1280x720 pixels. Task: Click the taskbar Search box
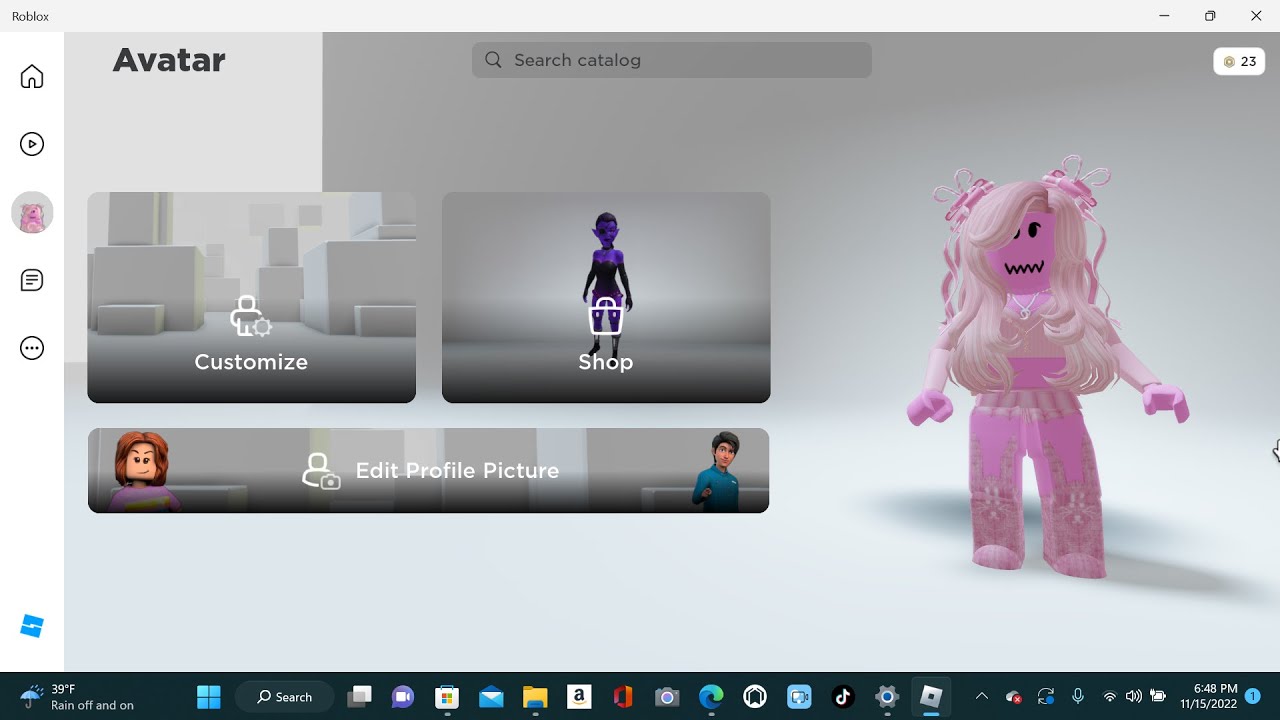pos(284,696)
